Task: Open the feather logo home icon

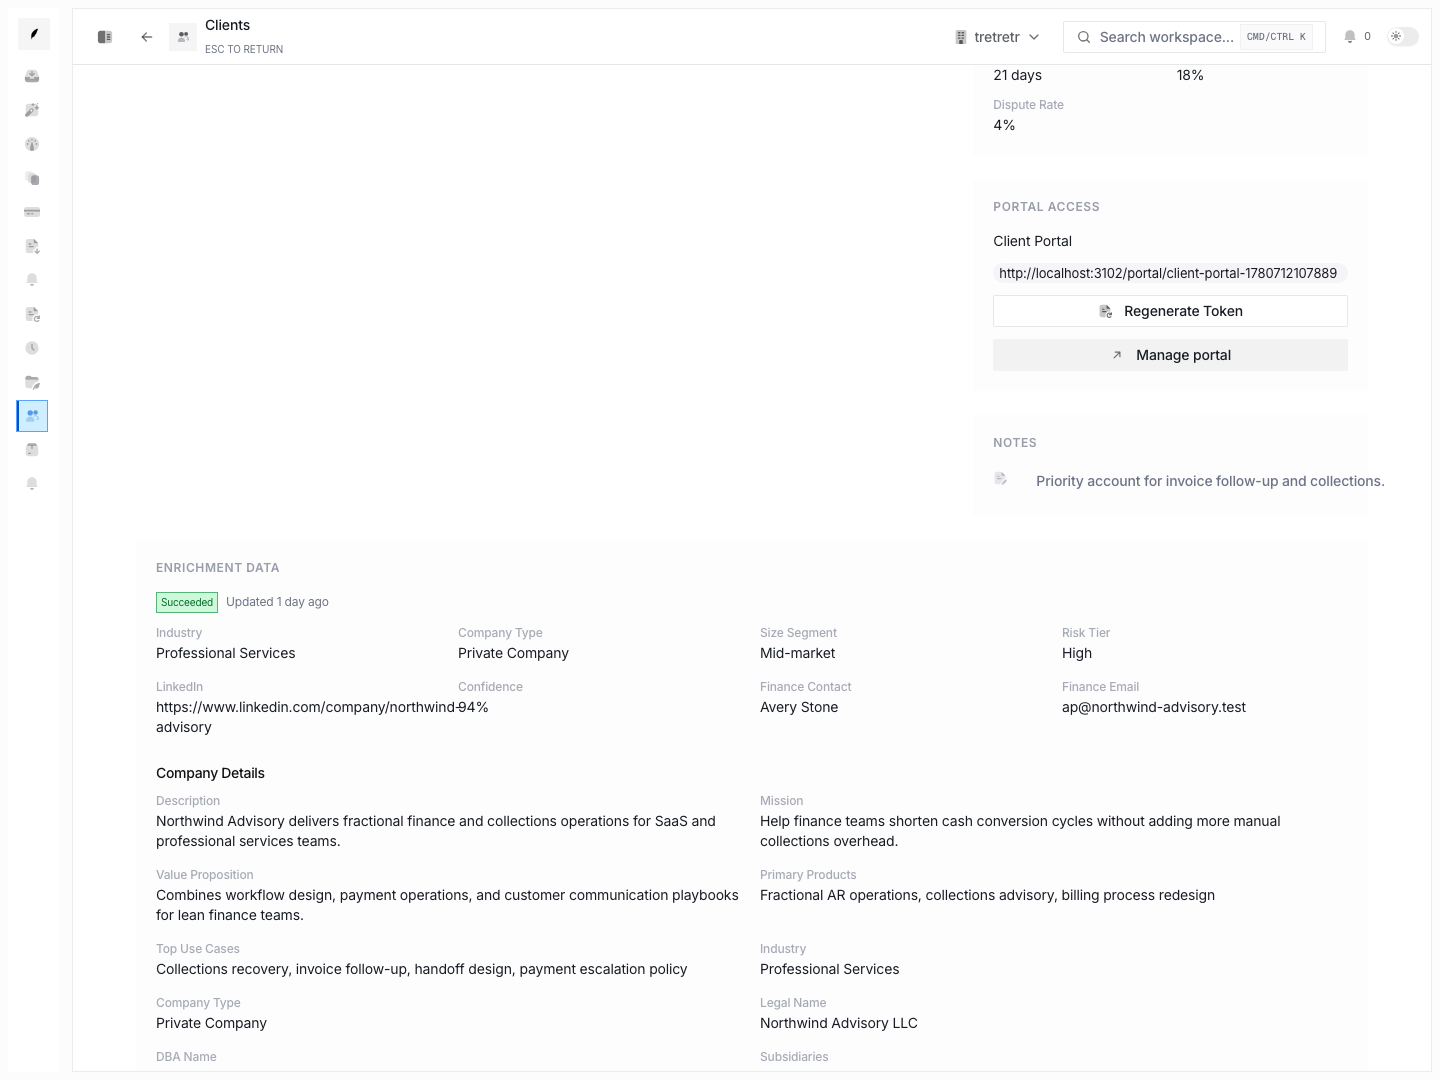Action: 34,34
